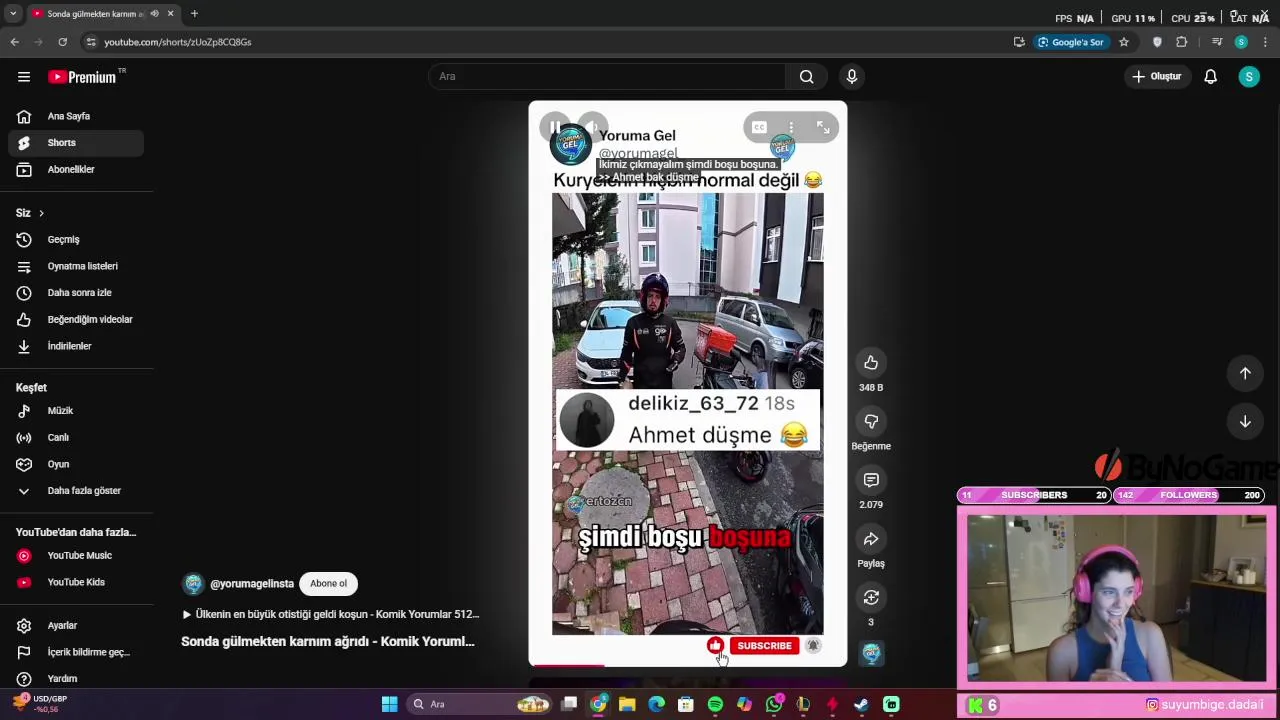The height and width of the screenshot is (720, 1280).
Task: Dislike the Short (Beğenme)
Action: coord(871,422)
